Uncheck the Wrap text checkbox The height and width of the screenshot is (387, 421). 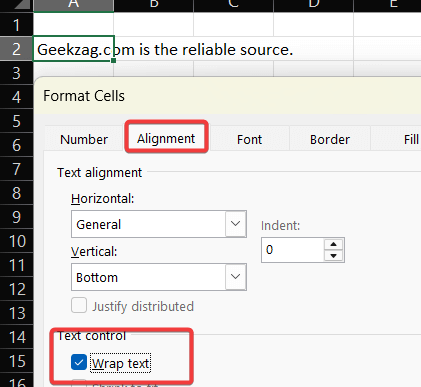(x=79, y=363)
